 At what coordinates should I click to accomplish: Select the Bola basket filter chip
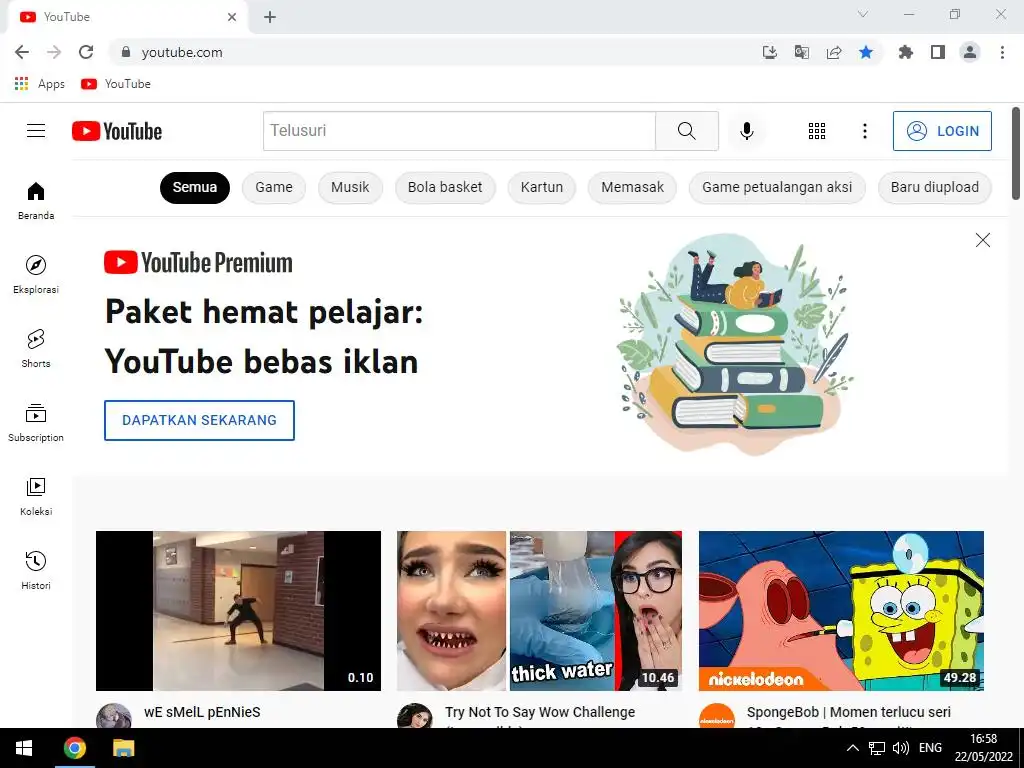(x=445, y=187)
